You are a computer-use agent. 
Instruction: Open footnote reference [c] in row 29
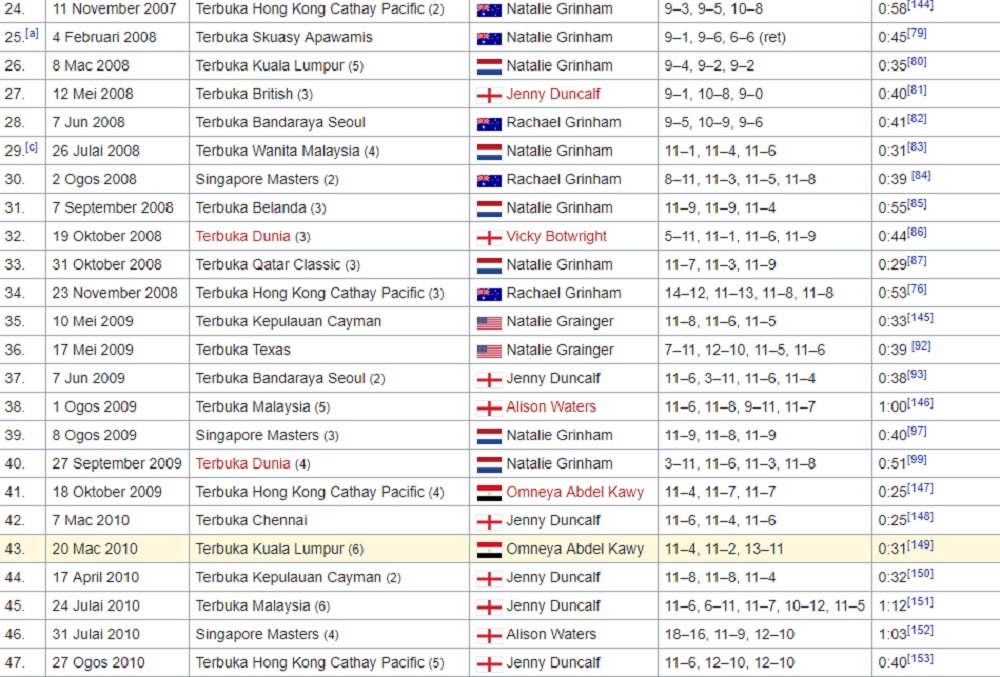31,147
